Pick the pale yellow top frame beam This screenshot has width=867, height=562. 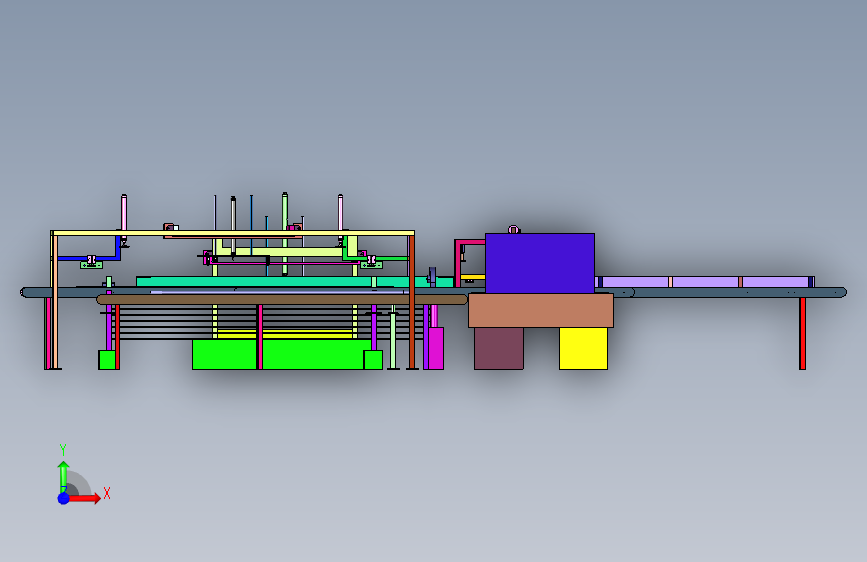pos(233,233)
